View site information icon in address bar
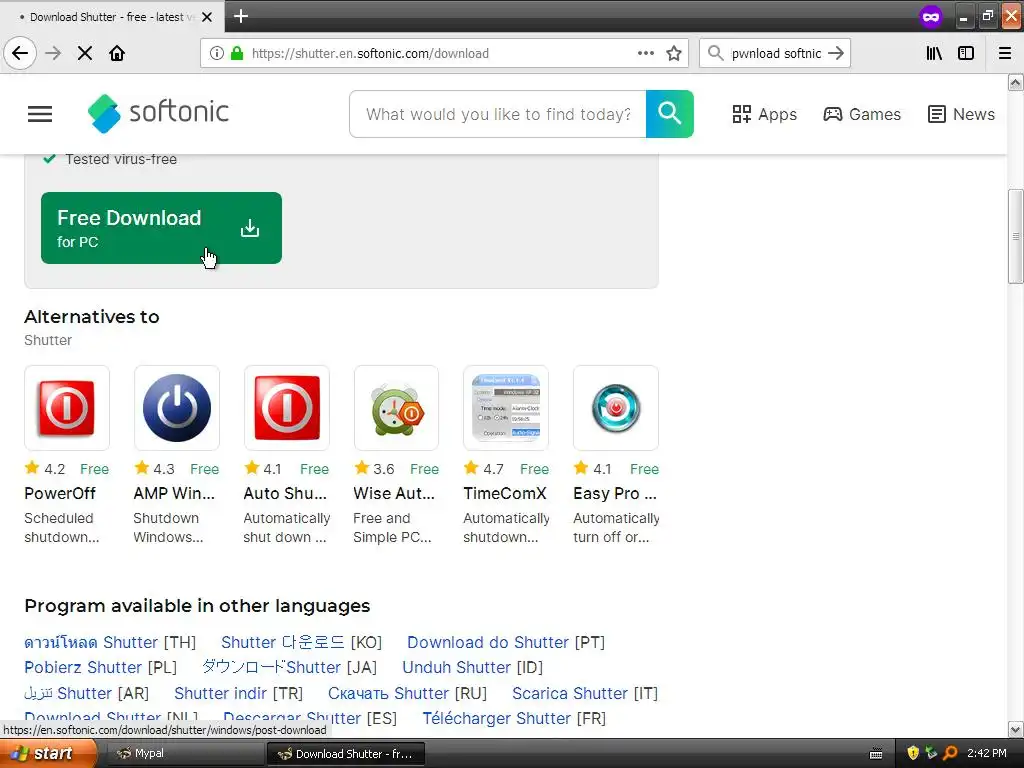 [x=216, y=54]
